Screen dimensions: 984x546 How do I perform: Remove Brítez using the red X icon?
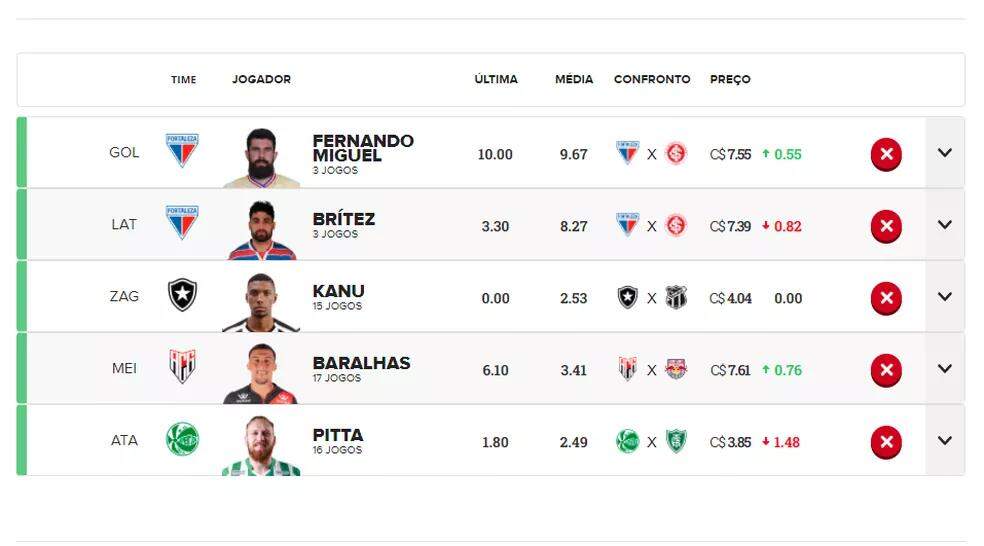[886, 226]
